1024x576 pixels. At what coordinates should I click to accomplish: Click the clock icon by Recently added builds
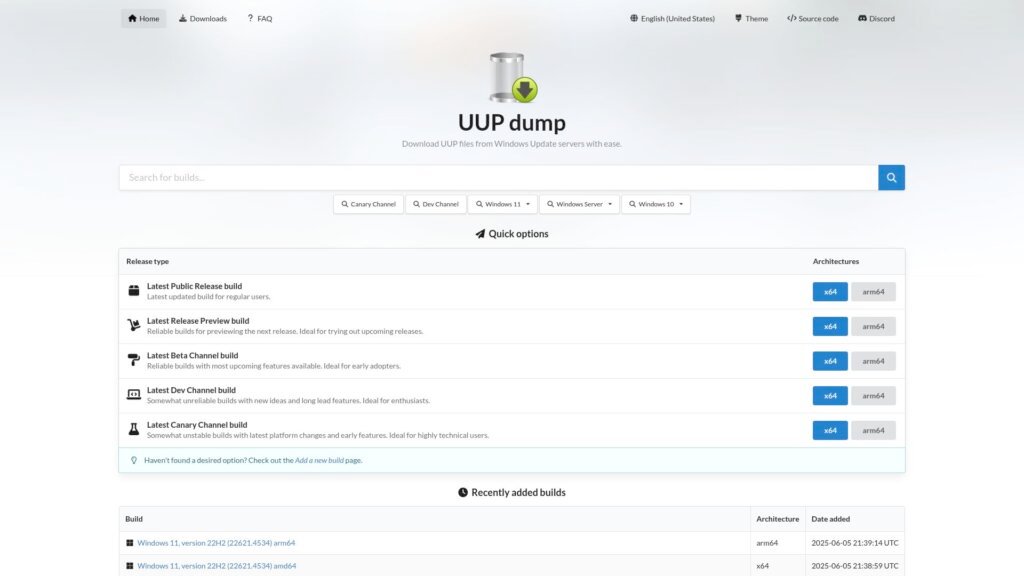click(463, 492)
